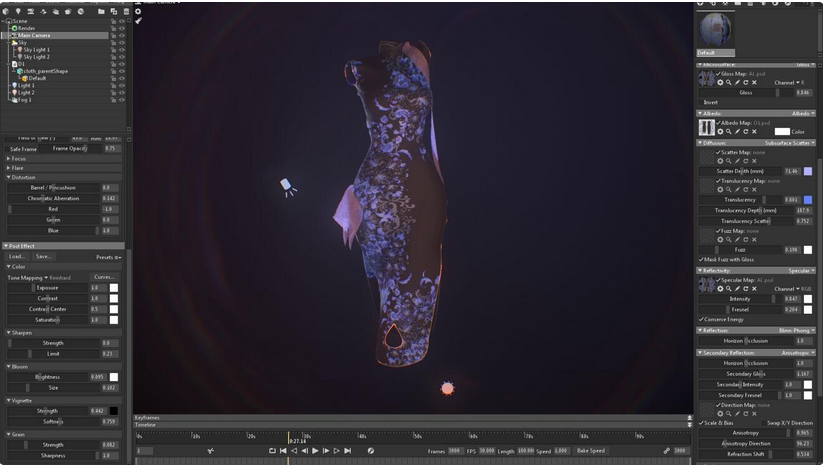
Task: Click the Albedo white color swatch
Action: [x=781, y=131]
